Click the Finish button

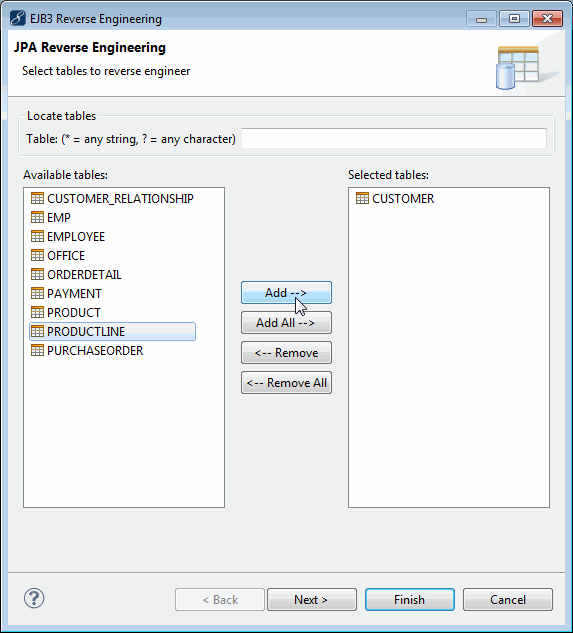[x=410, y=599]
